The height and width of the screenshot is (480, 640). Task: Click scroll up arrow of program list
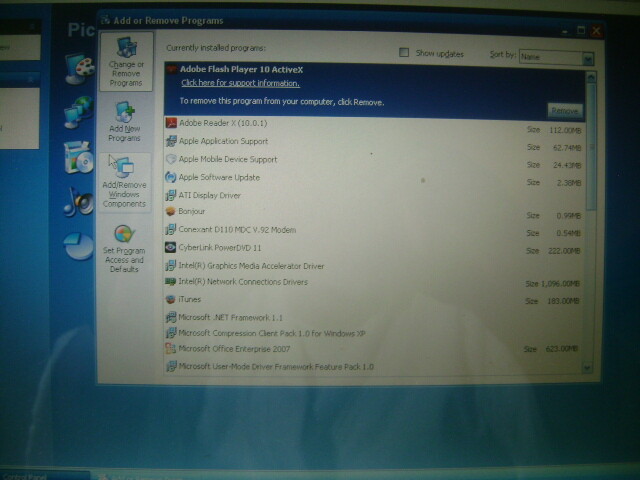(591, 77)
